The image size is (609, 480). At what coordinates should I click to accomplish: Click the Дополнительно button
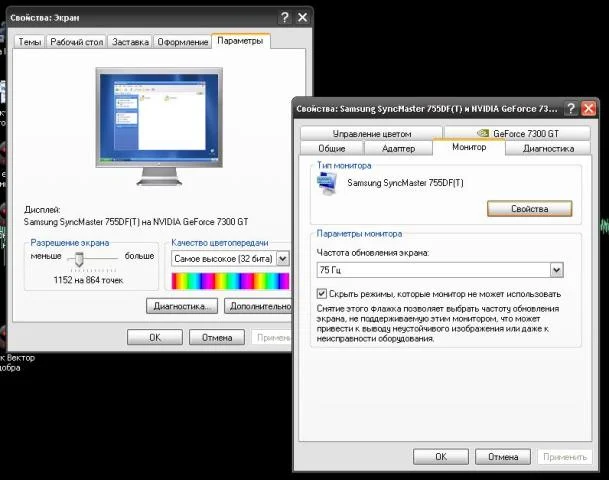click(x=258, y=306)
